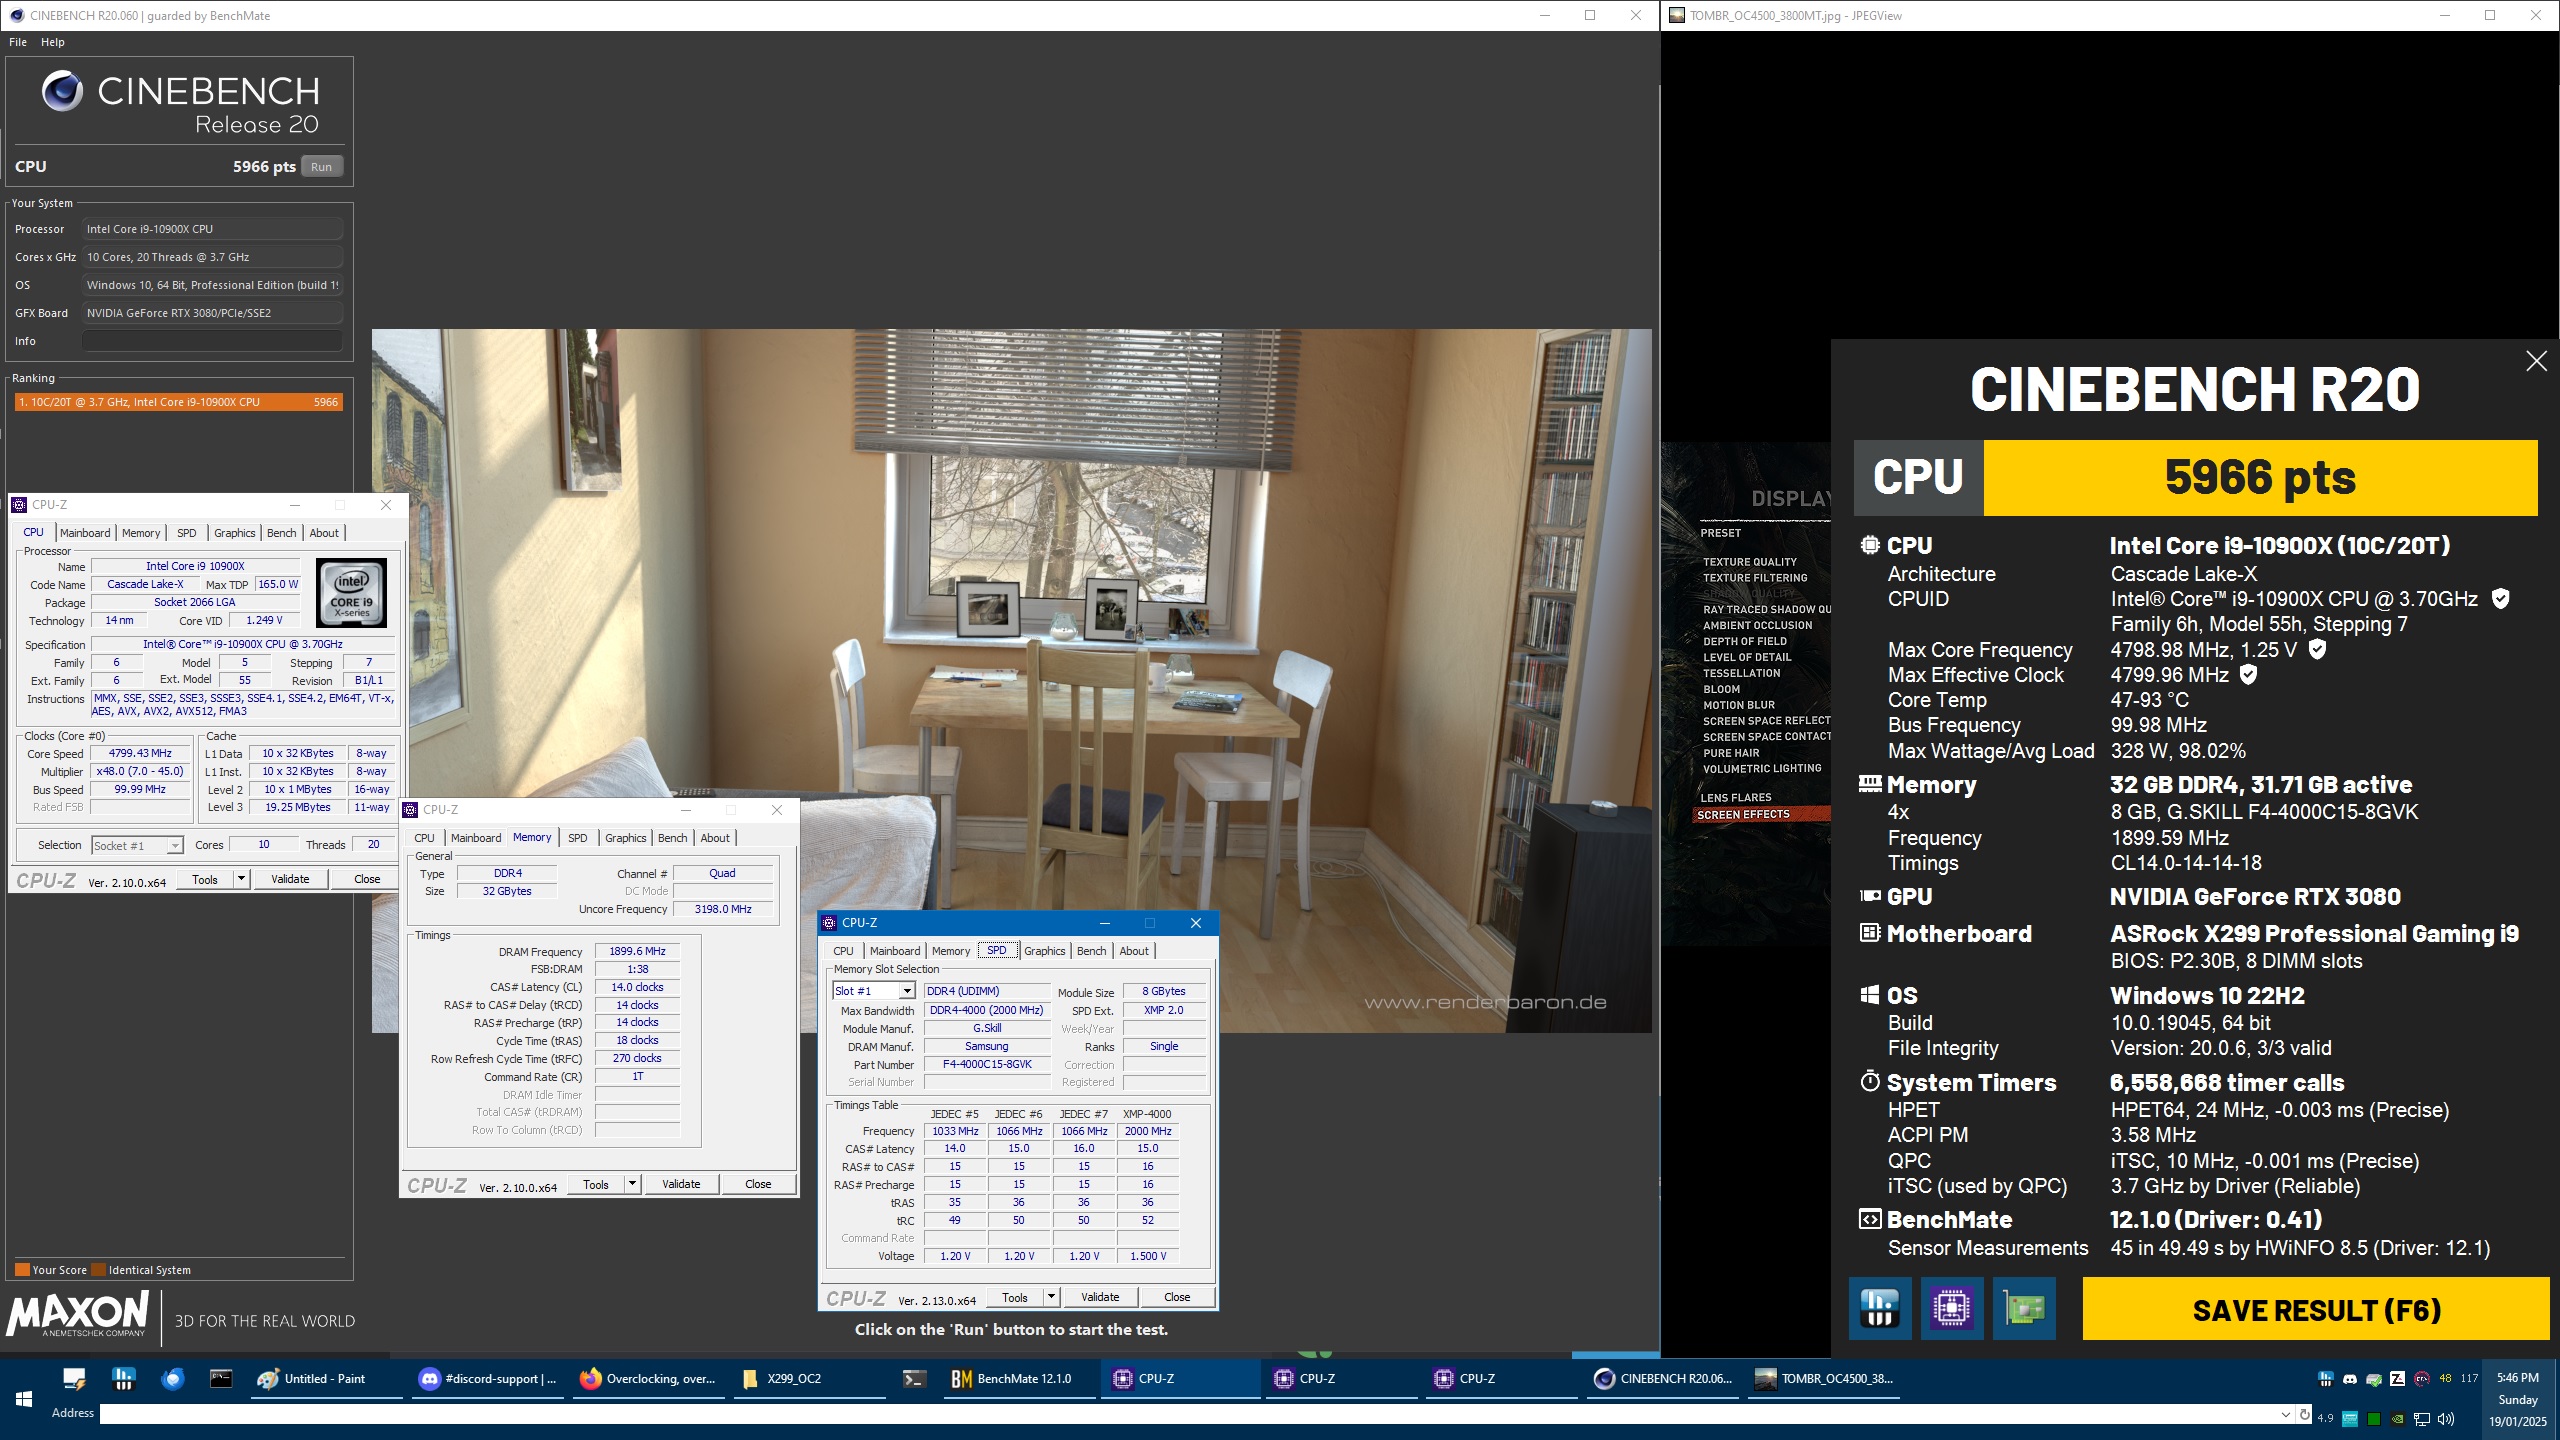This screenshot has width=2560, height=1440.
Task: Switch to the Discord #discord-support window
Action: pos(488,1379)
